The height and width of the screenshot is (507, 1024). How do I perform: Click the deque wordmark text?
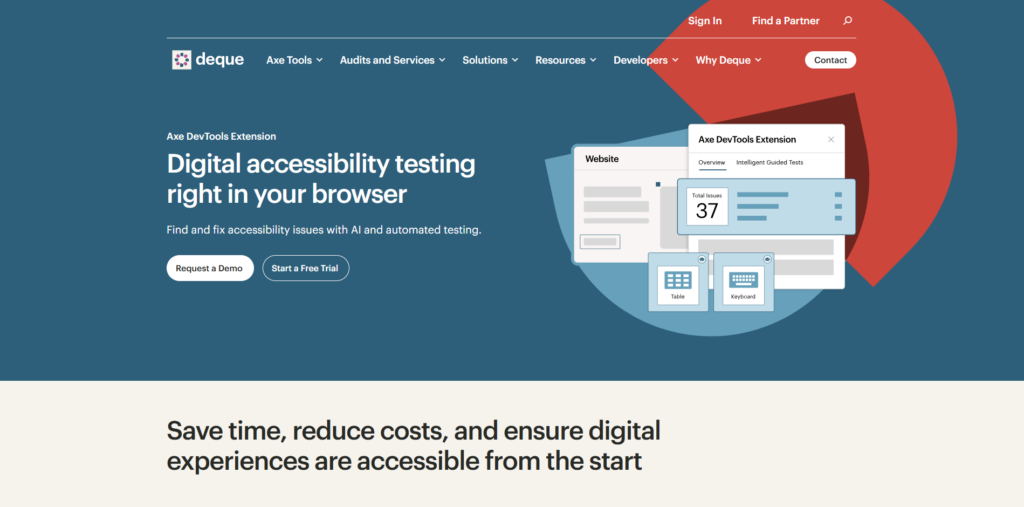[x=219, y=60]
